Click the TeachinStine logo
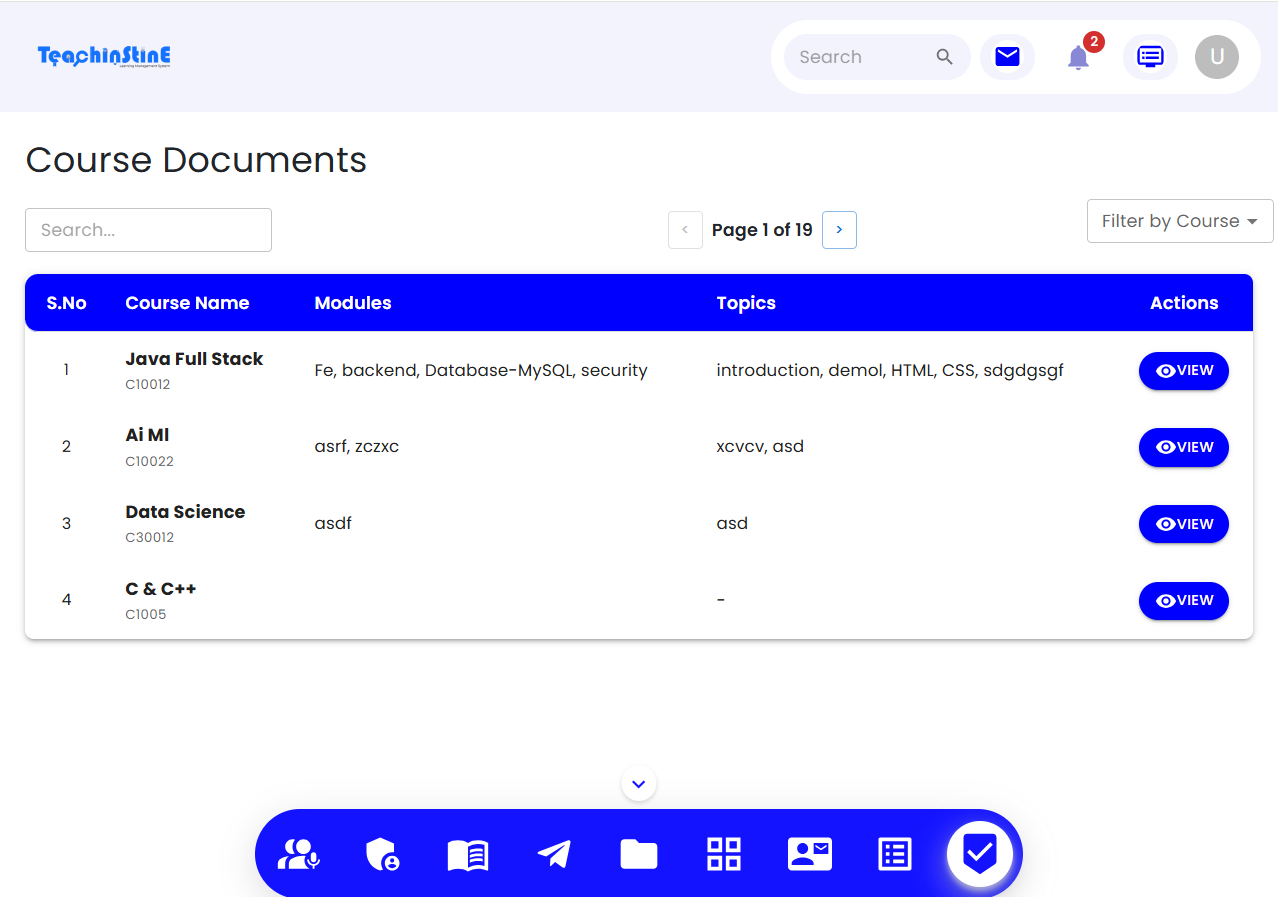 (x=104, y=56)
